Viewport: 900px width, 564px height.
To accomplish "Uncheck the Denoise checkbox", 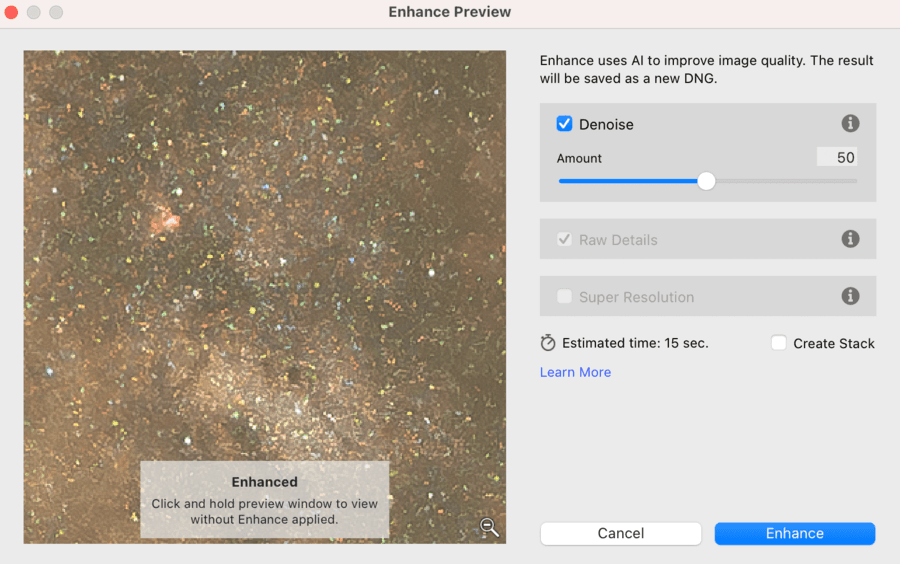I will [x=565, y=124].
